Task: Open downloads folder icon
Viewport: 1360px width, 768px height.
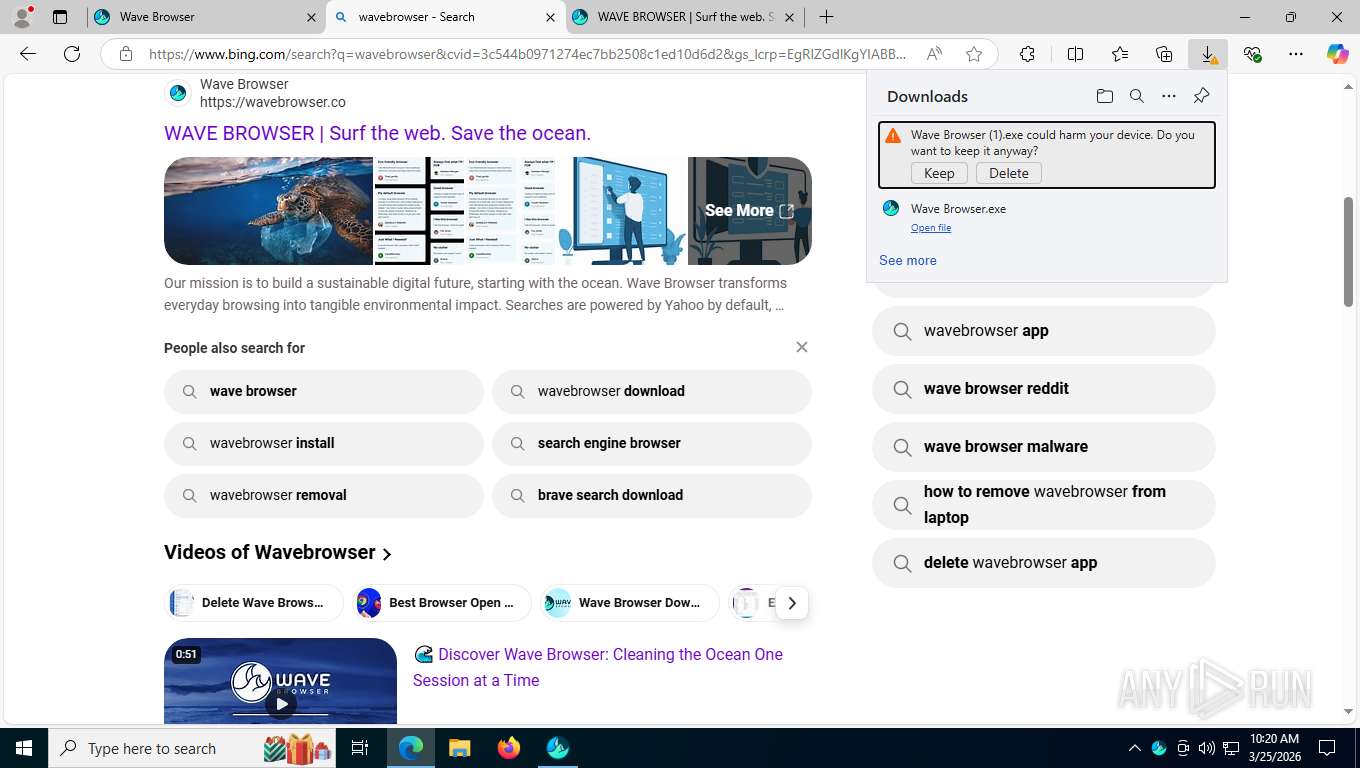Action: 1104,96
